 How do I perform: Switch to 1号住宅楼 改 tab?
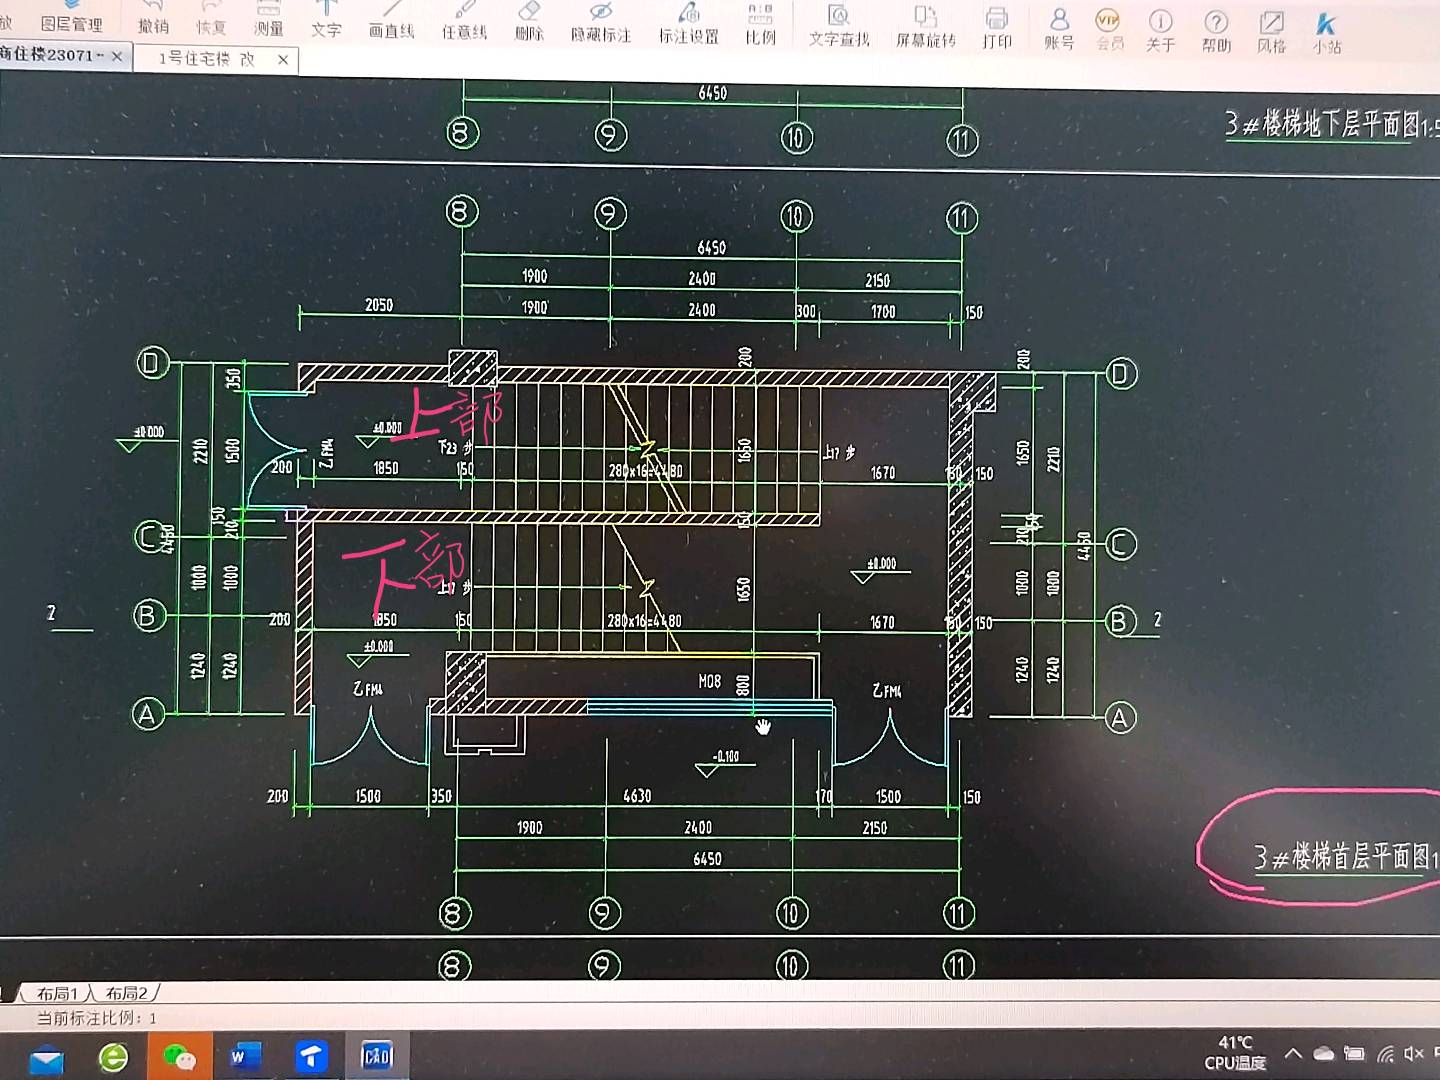pos(207,59)
